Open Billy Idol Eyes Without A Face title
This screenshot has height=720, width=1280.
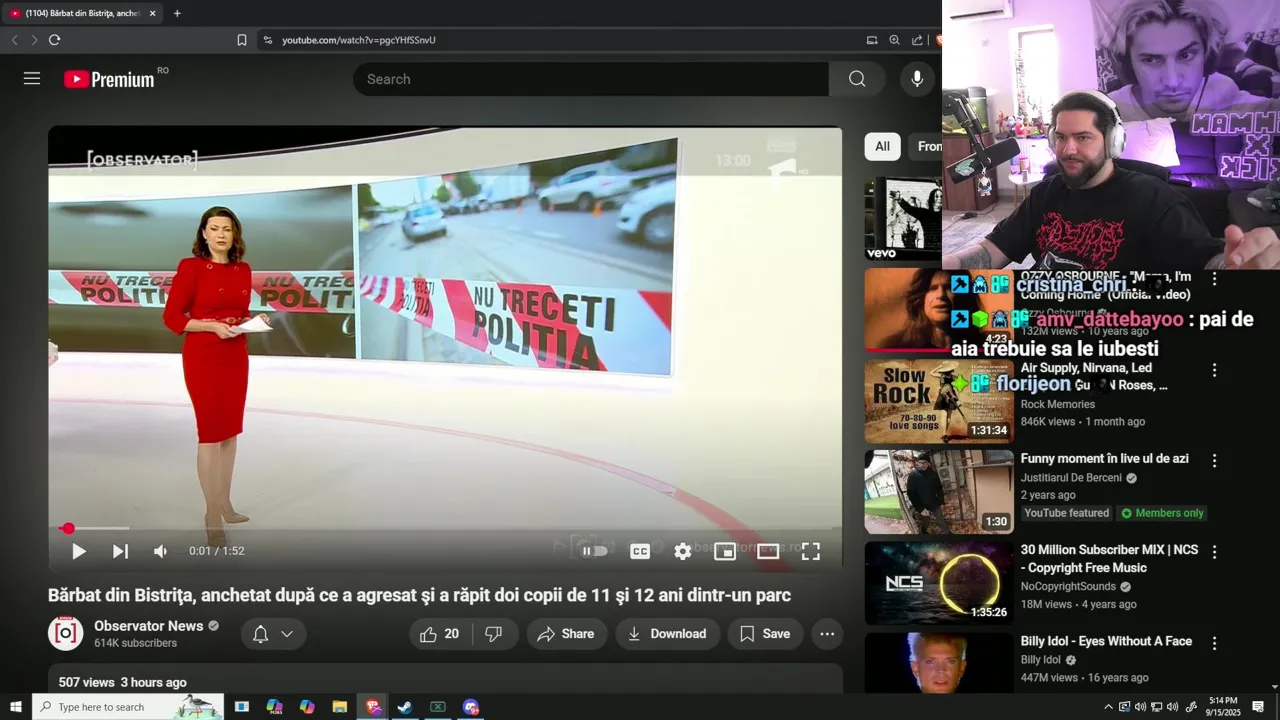1106,641
